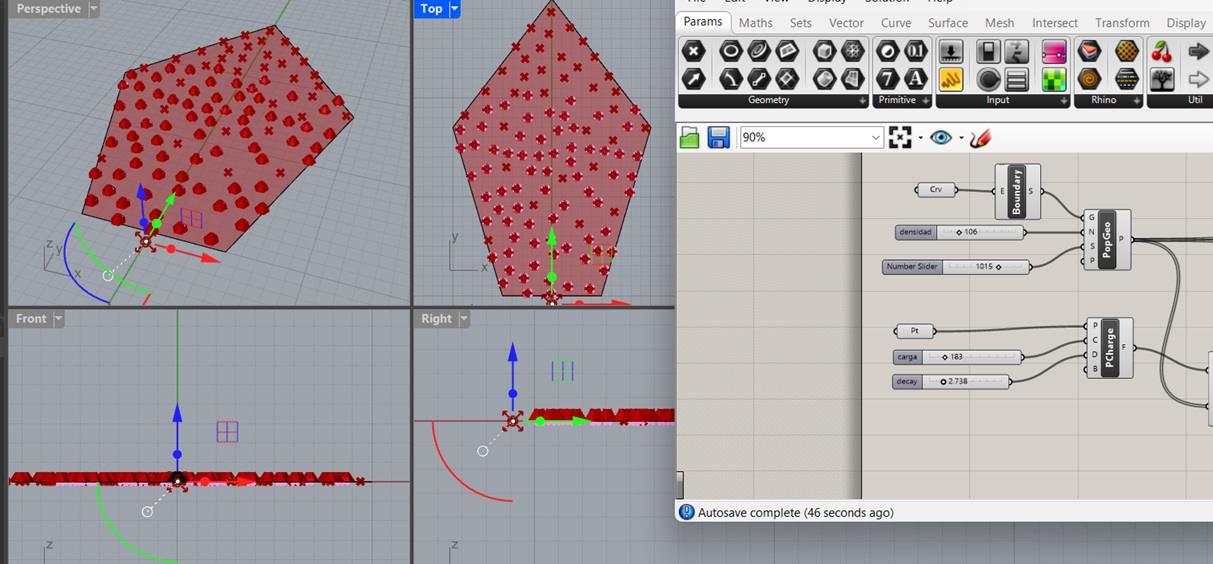Select the Vector parameter arrow icon
This screenshot has width=1213, height=564.
693,78
